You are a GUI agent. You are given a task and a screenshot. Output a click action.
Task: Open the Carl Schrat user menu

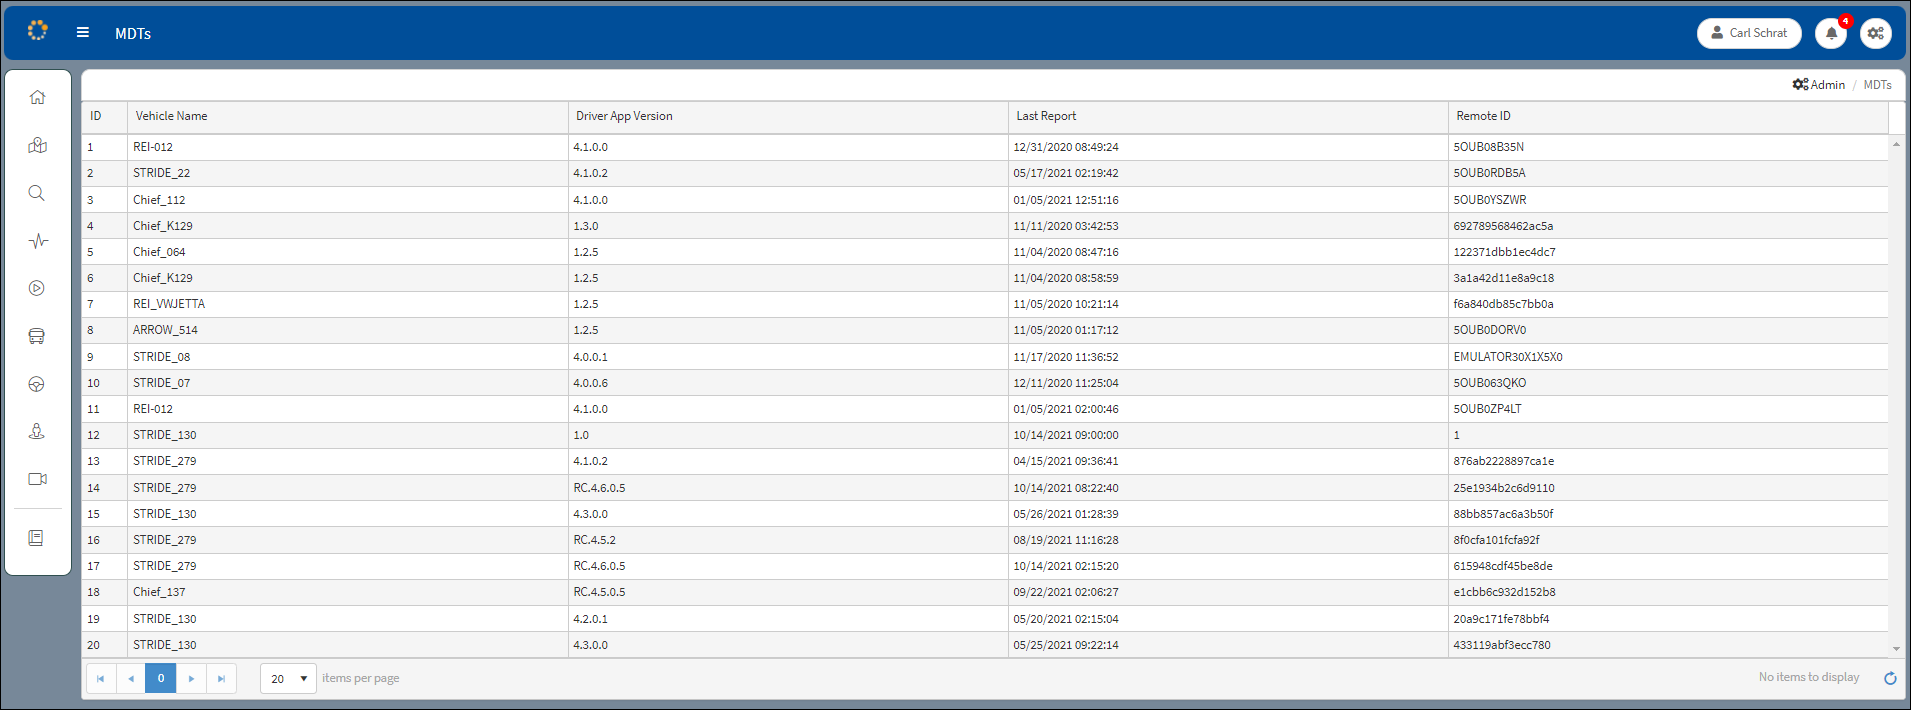[1749, 33]
